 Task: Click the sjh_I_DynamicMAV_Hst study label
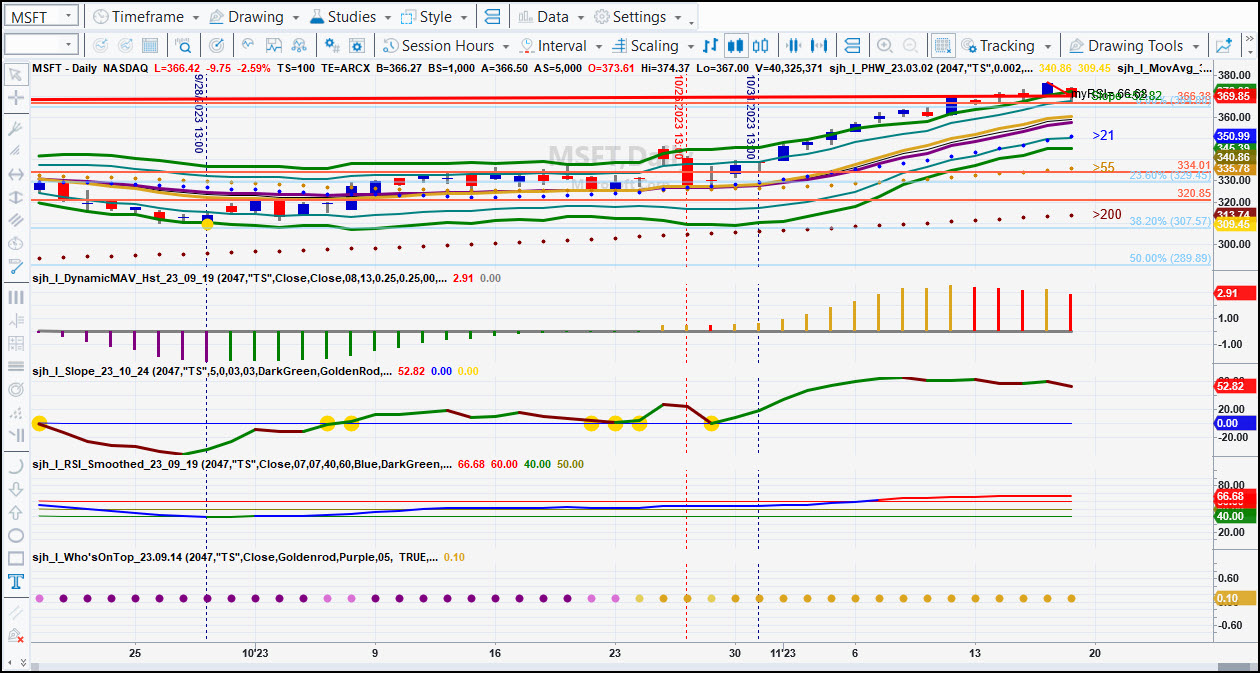tap(239, 278)
